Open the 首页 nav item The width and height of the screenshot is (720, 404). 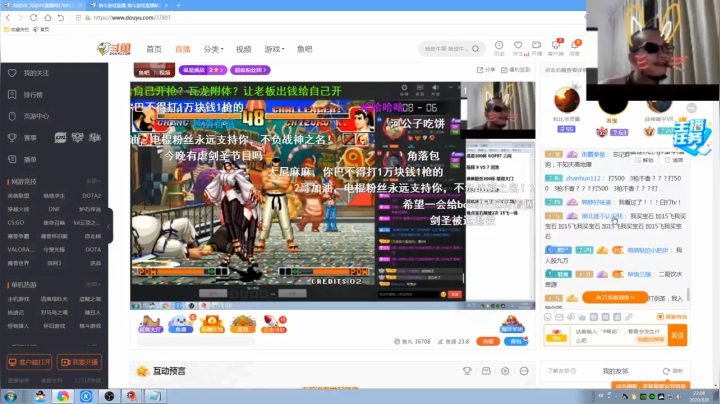click(154, 49)
